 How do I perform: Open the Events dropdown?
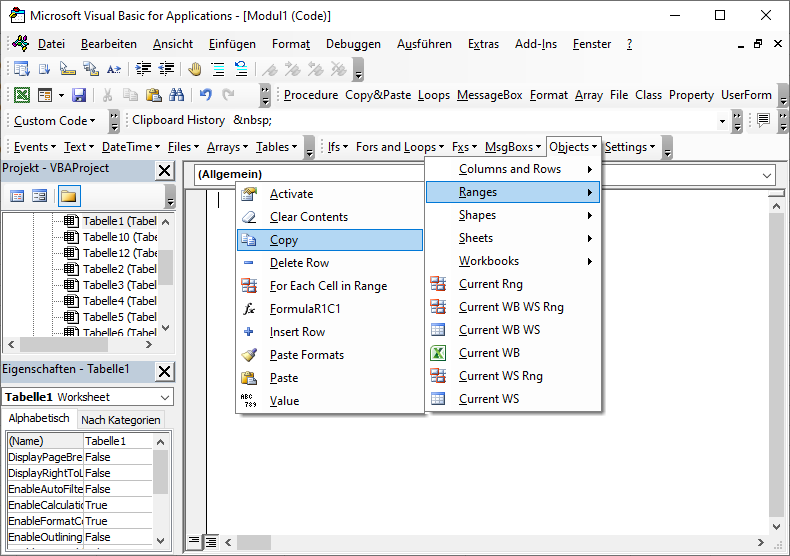click(34, 147)
